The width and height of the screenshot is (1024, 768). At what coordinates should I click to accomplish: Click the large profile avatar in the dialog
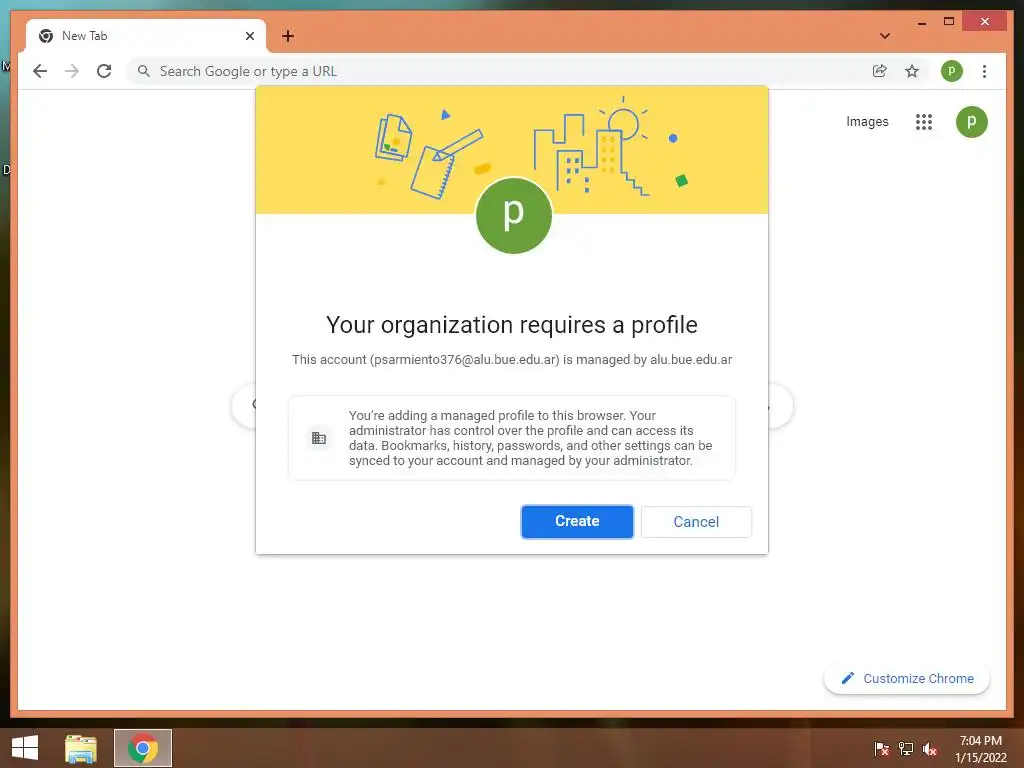click(x=514, y=216)
